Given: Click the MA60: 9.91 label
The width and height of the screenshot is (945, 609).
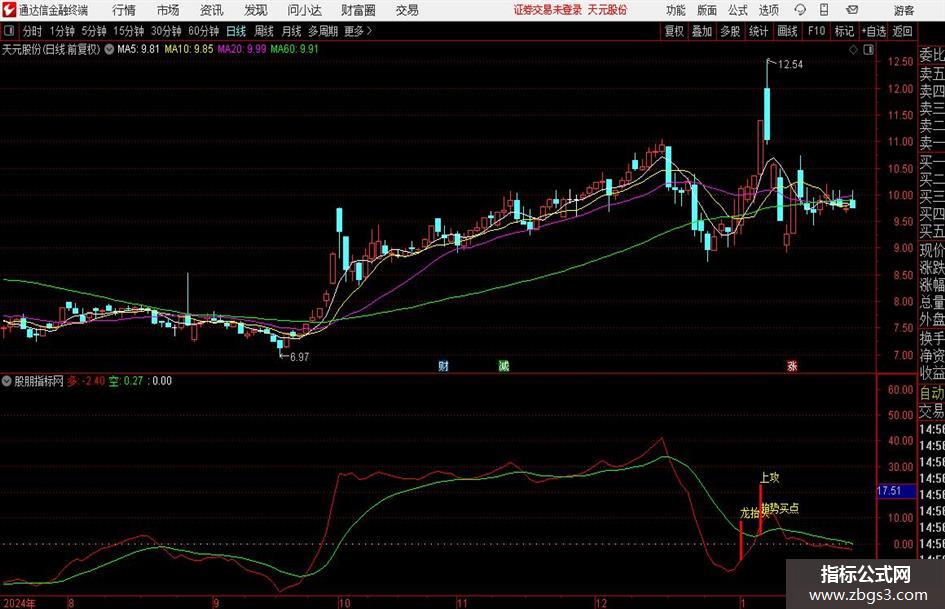Looking at the screenshot, I should (x=295, y=49).
